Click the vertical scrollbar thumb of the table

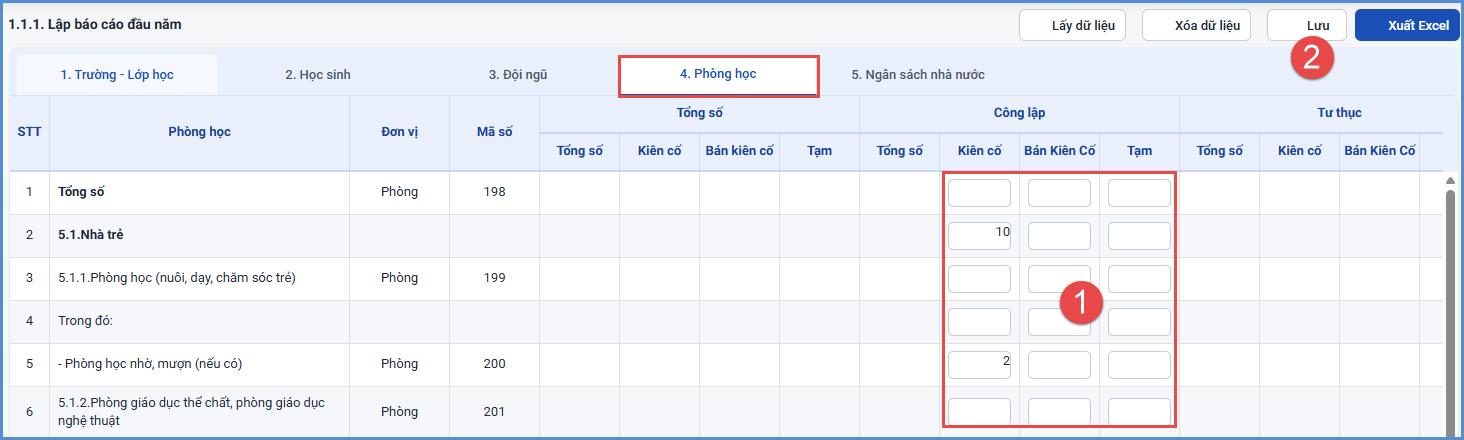[x=1450, y=312]
